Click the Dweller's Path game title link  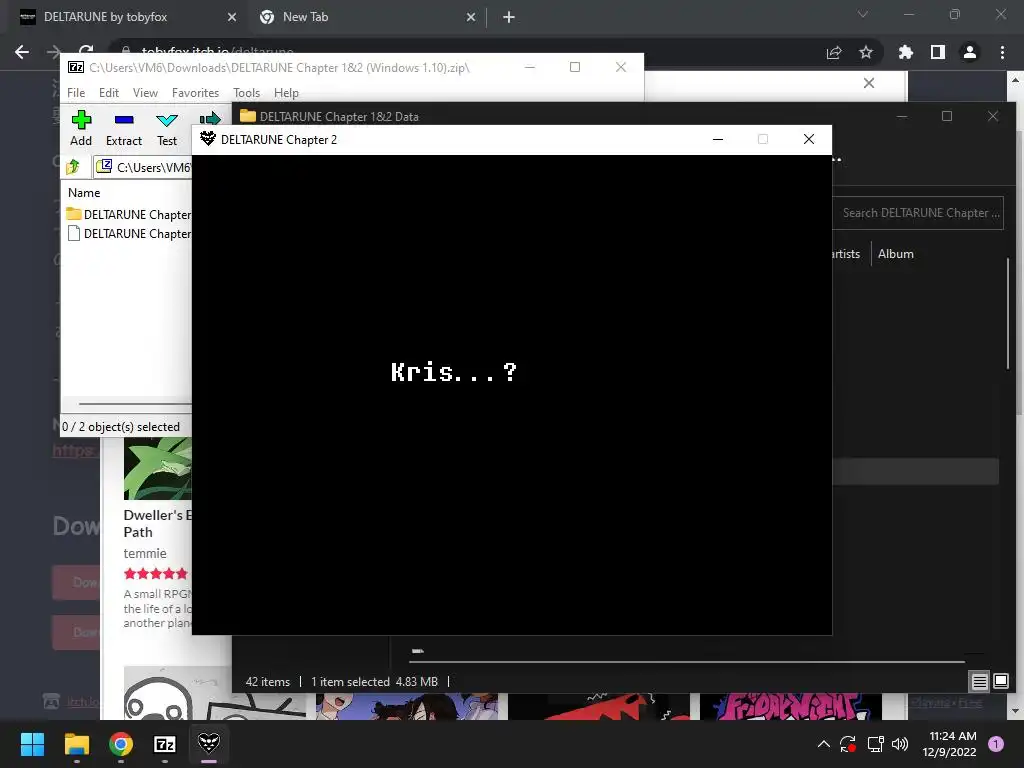[x=157, y=523]
